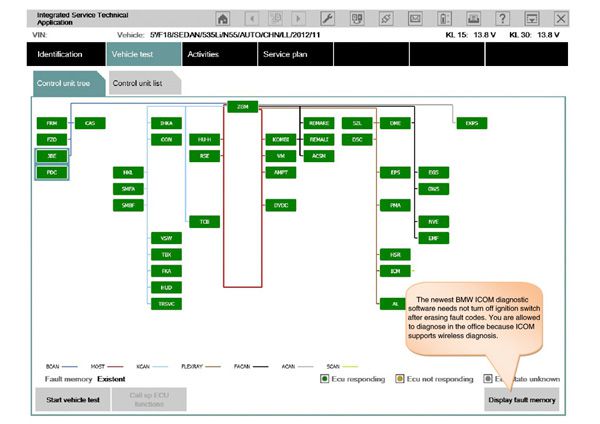Select the ZGM control unit node
Viewport: 600px width, 424px height.
pyautogui.click(x=242, y=106)
